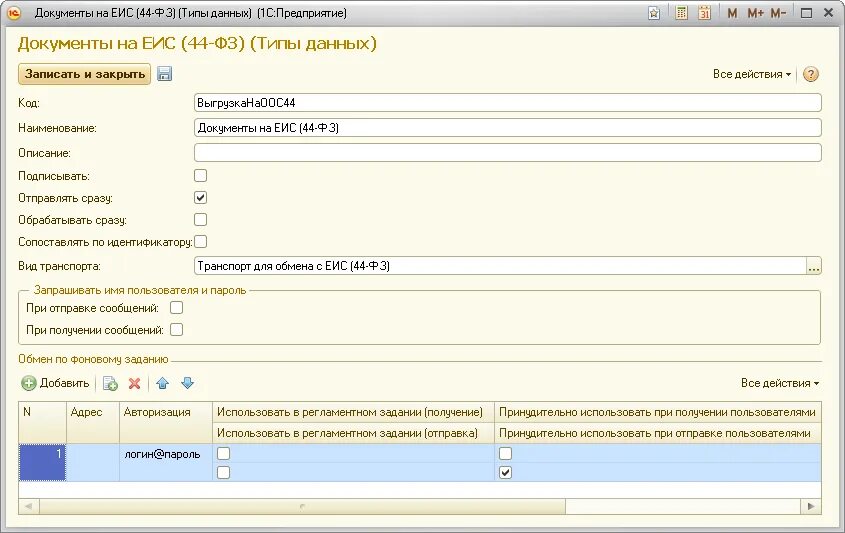Tick регламентном задании (получение) checkbox in row 1

point(223,454)
